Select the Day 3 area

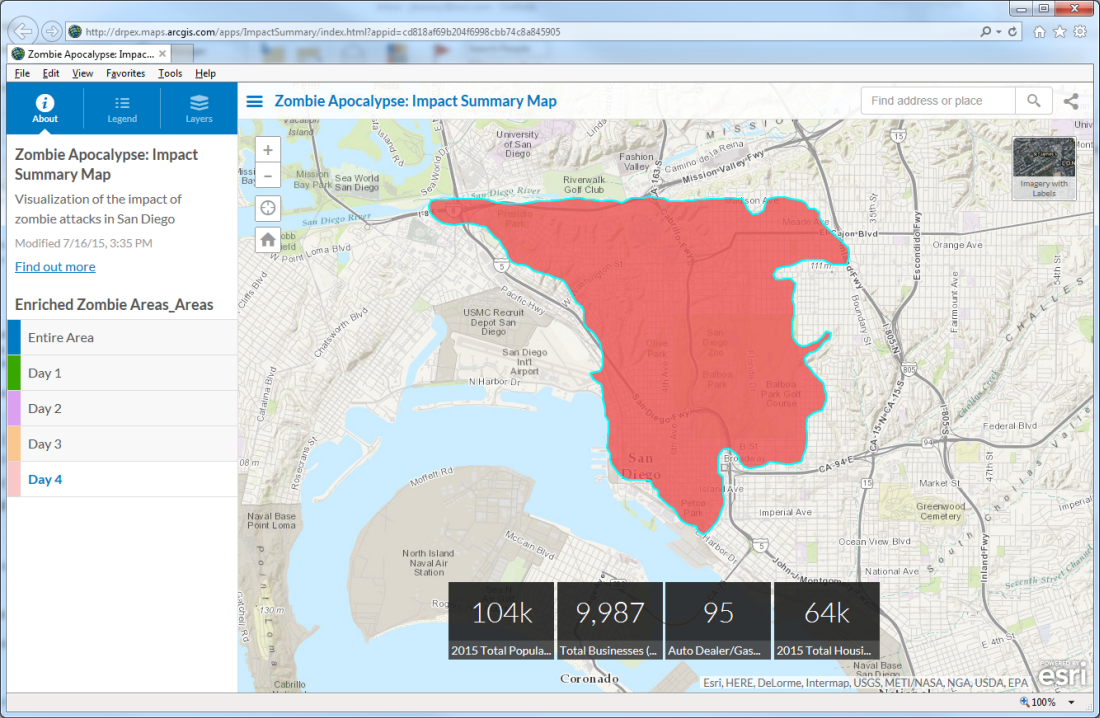(122, 444)
